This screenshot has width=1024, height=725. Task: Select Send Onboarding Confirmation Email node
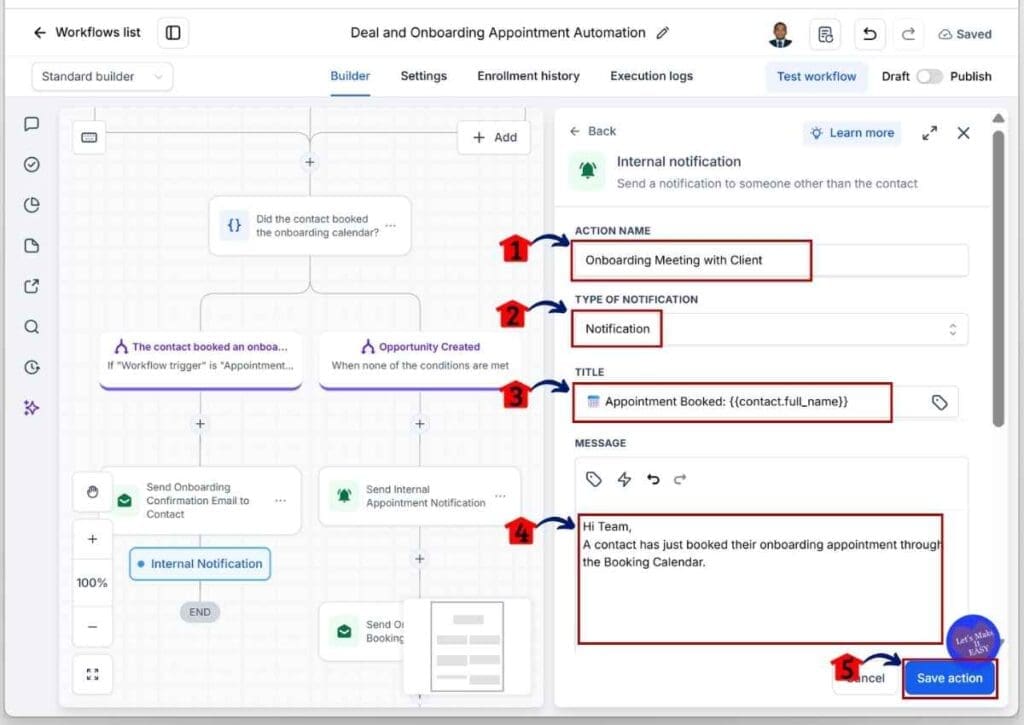point(200,500)
